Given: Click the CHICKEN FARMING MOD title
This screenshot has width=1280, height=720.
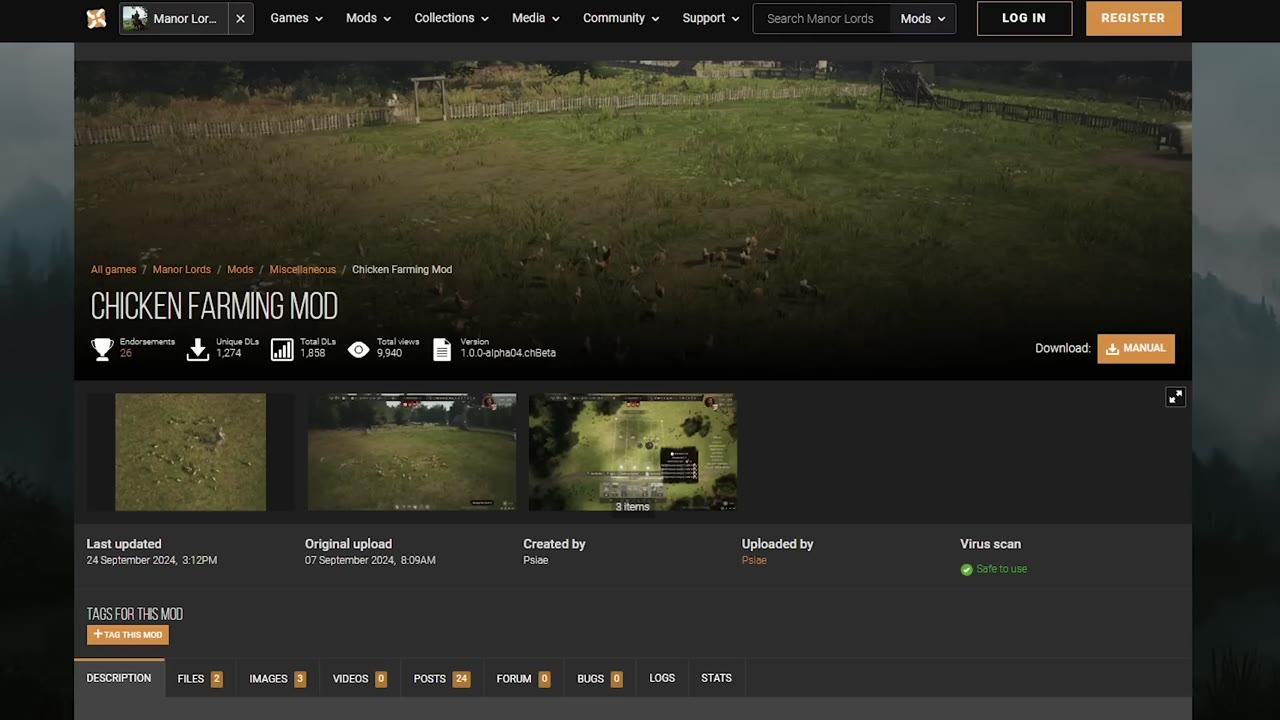Looking at the screenshot, I should click(x=214, y=306).
